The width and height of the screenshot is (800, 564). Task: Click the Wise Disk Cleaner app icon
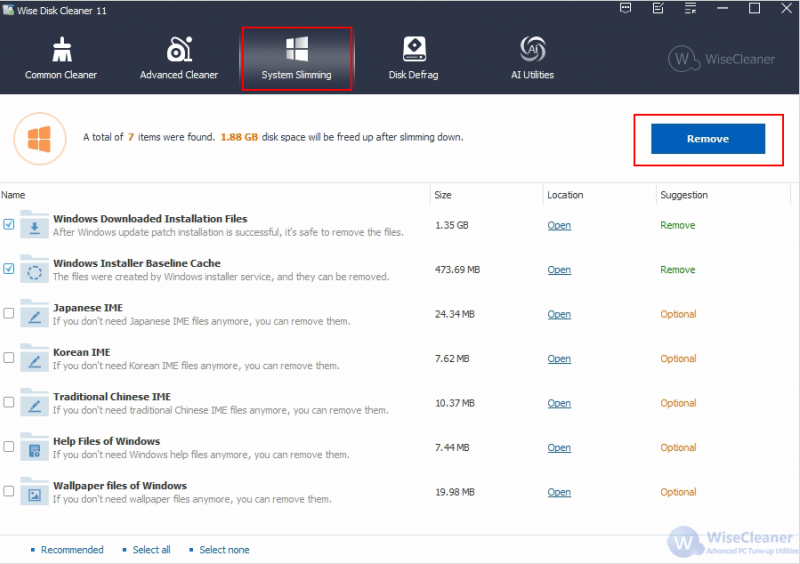pyautogui.click(x=8, y=10)
